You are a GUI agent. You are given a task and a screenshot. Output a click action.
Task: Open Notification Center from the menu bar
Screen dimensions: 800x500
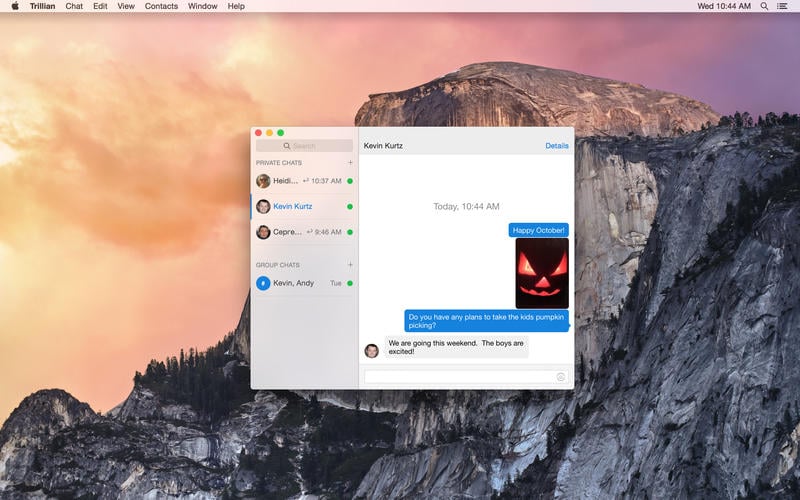[782, 6]
